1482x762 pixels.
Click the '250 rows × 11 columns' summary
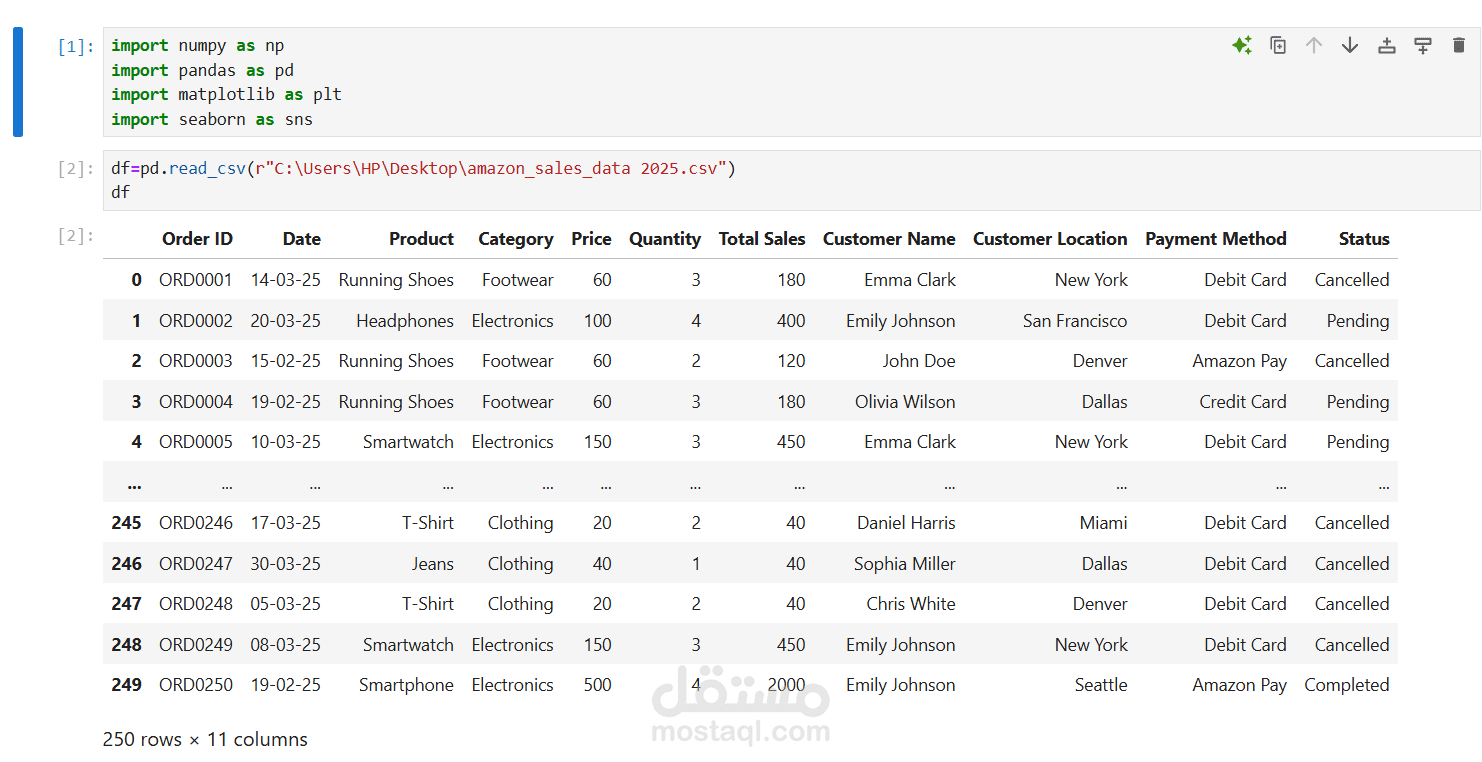point(205,739)
